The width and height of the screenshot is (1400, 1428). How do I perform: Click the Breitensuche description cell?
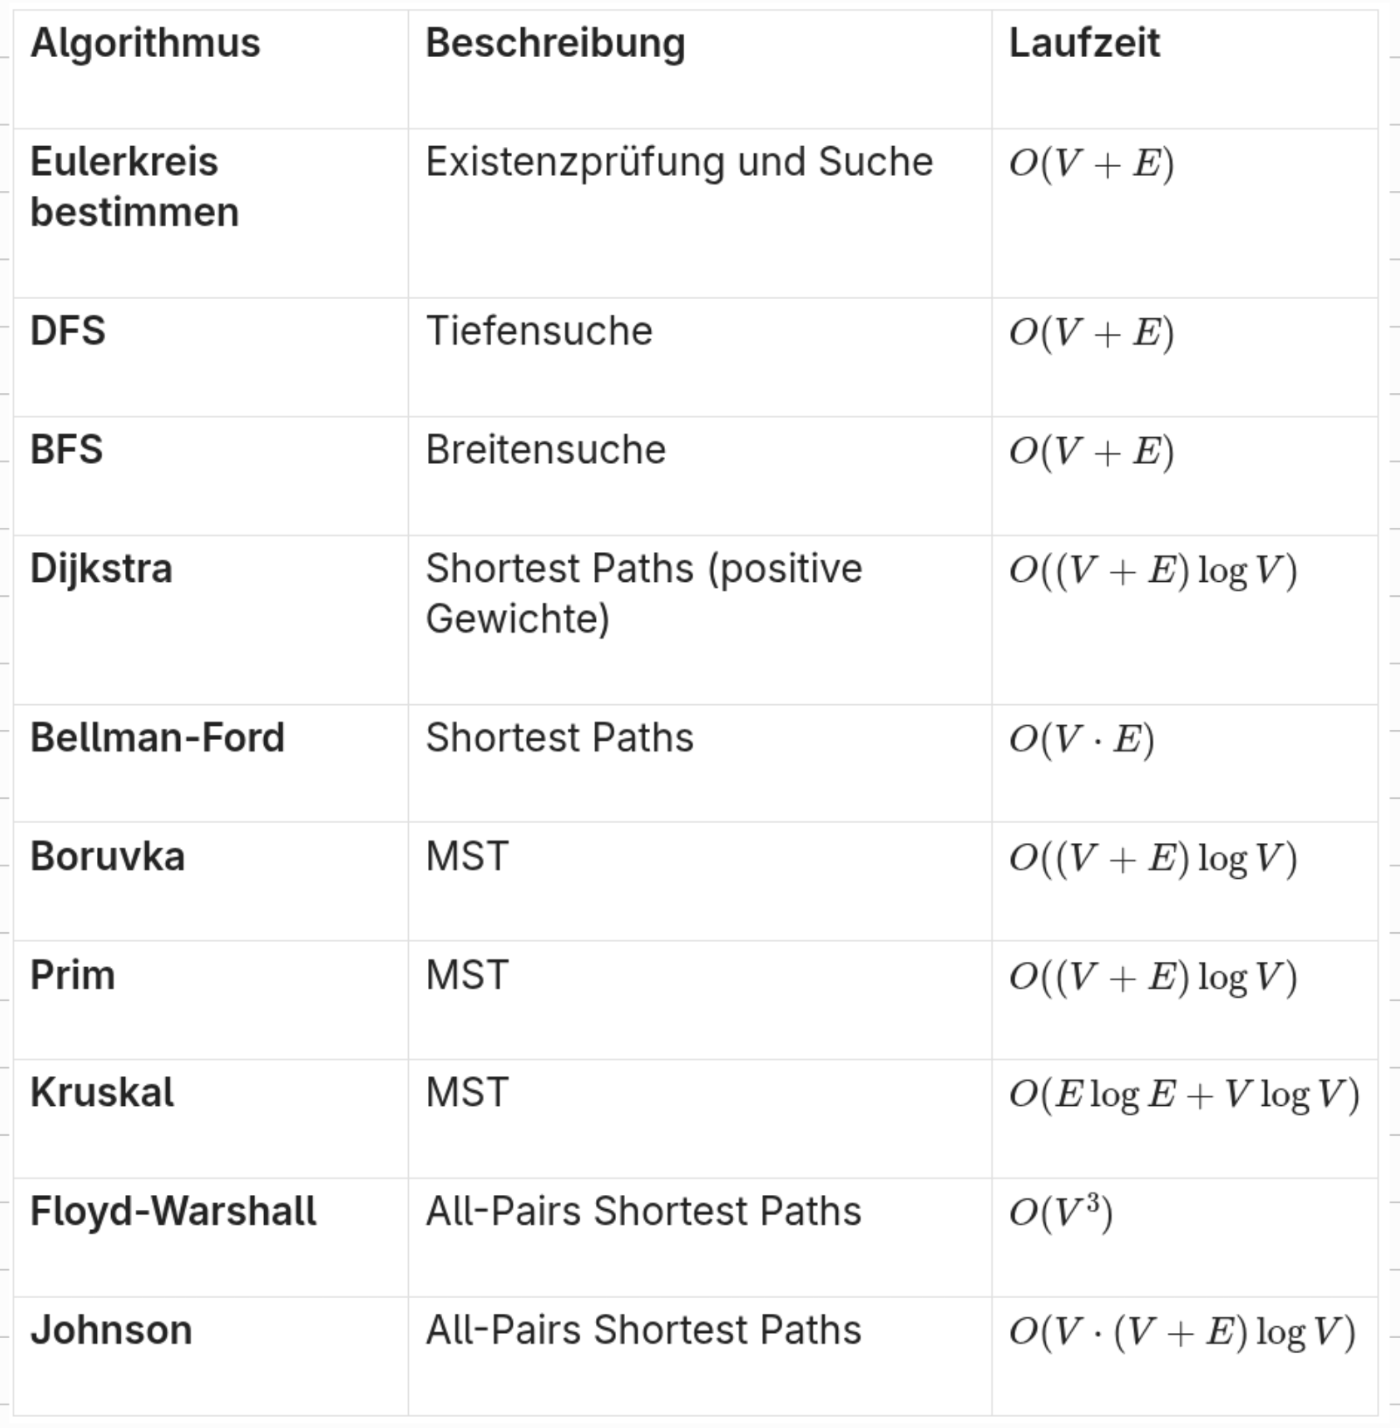tap(545, 451)
